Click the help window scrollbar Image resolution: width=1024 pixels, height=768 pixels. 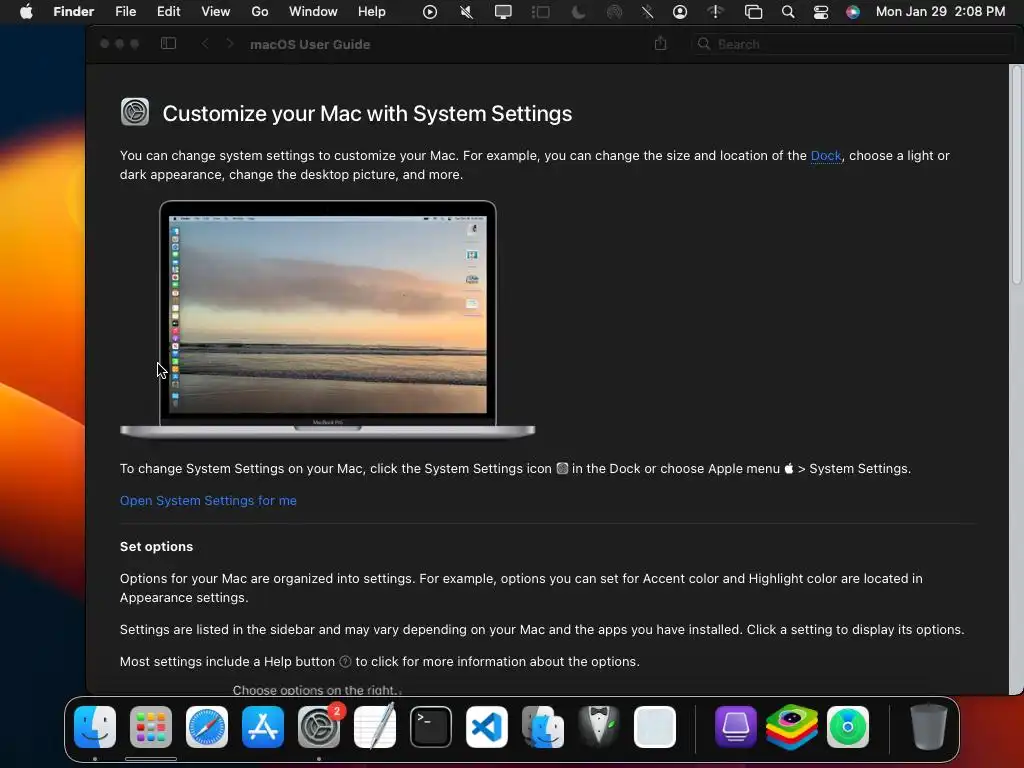coord(1016,176)
